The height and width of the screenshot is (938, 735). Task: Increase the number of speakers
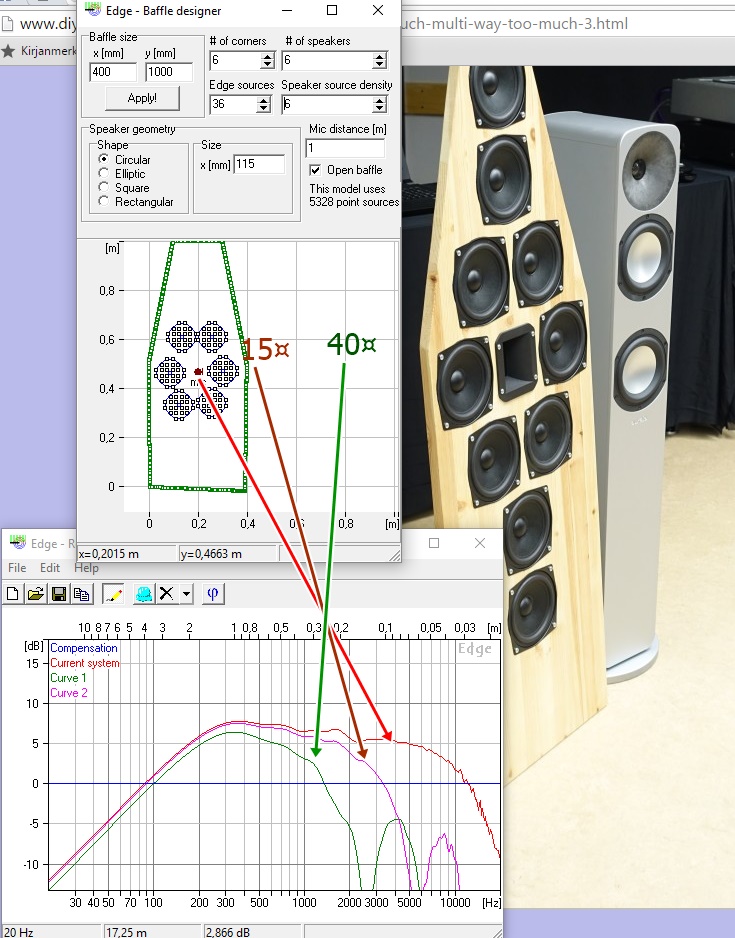(379, 56)
